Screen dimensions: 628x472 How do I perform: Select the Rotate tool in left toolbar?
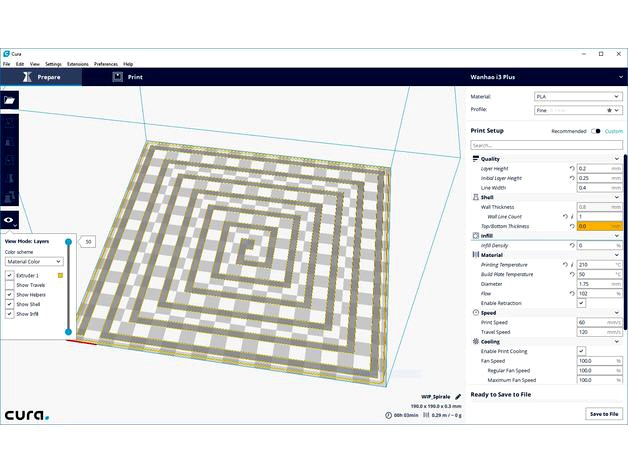point(9,160)
